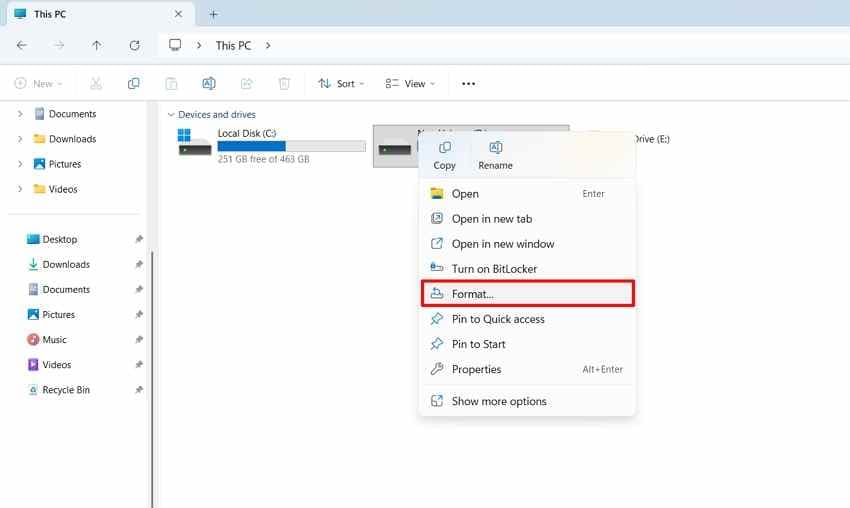This screenshot has width=850, height=508.
Task: Click the Share icon in toolbar
Action: [x=247, y=83]
